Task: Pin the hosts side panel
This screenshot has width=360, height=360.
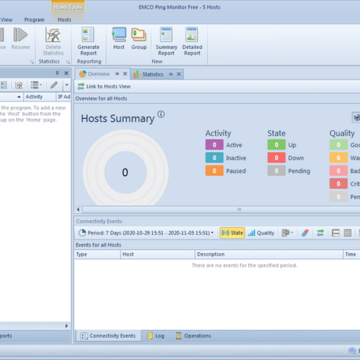Action: (57, 73)
